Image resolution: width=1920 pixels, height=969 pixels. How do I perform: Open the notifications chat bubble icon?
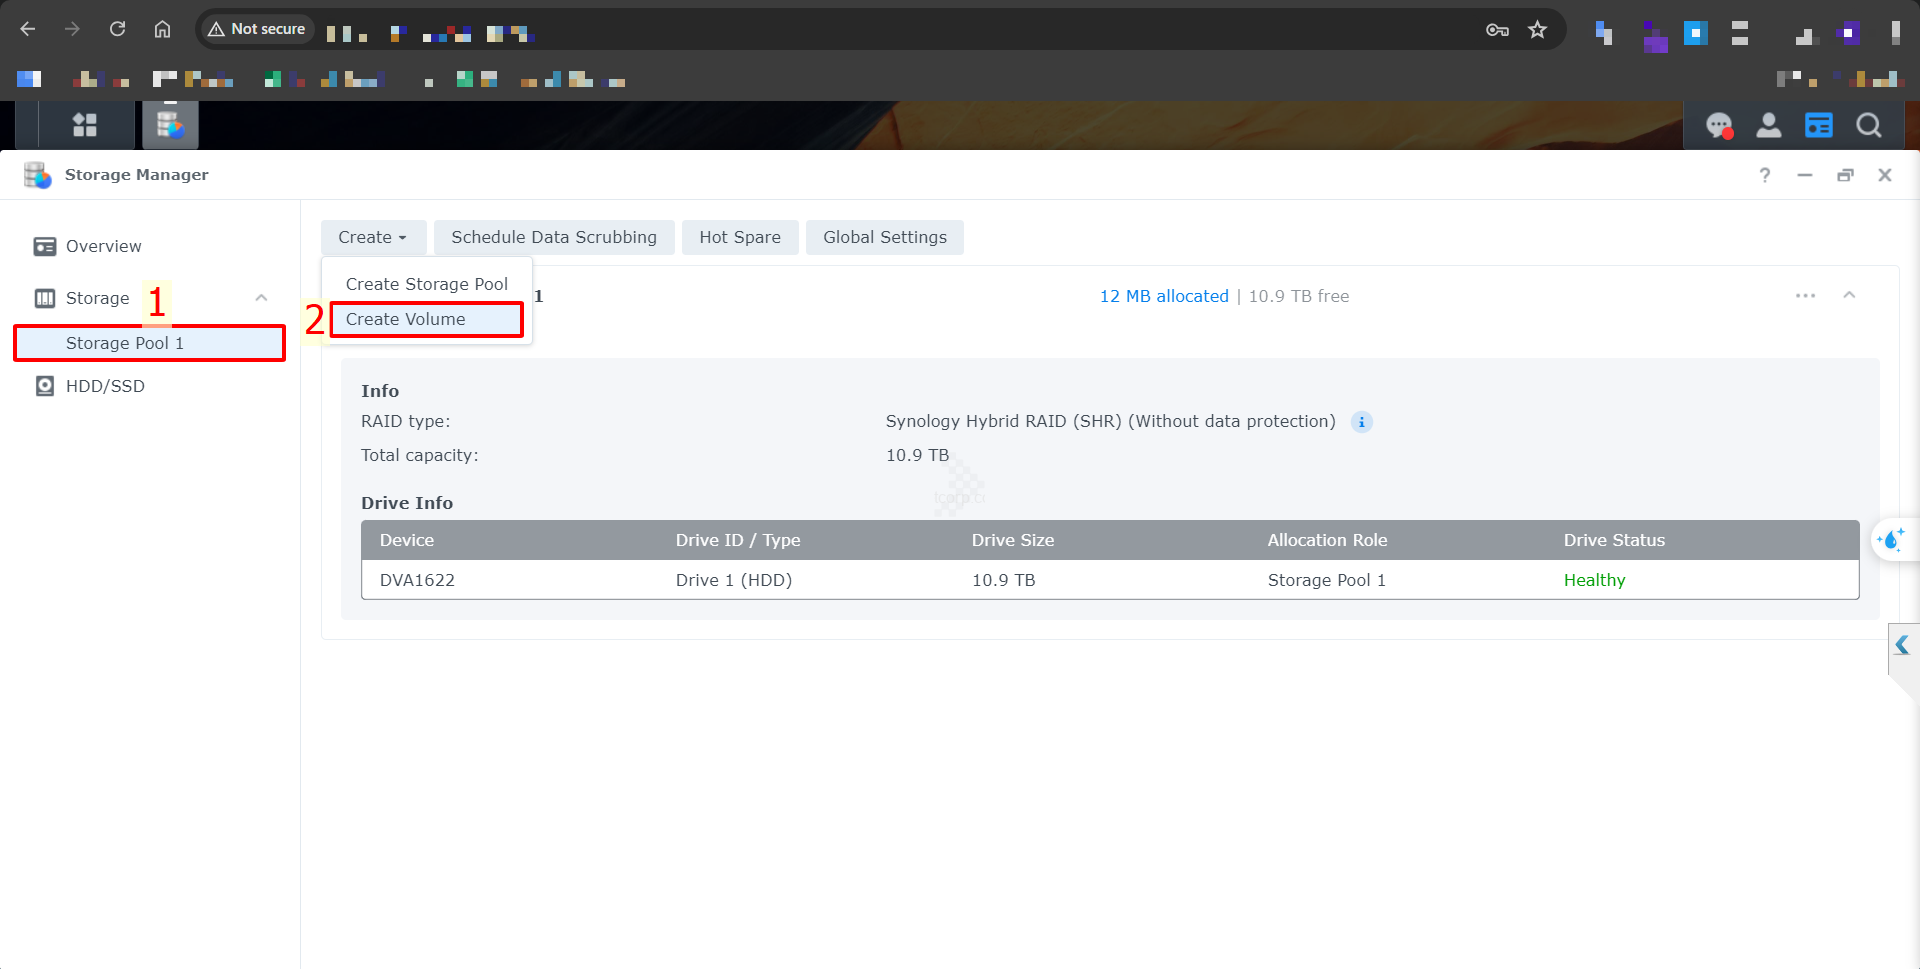(1718, 125)
